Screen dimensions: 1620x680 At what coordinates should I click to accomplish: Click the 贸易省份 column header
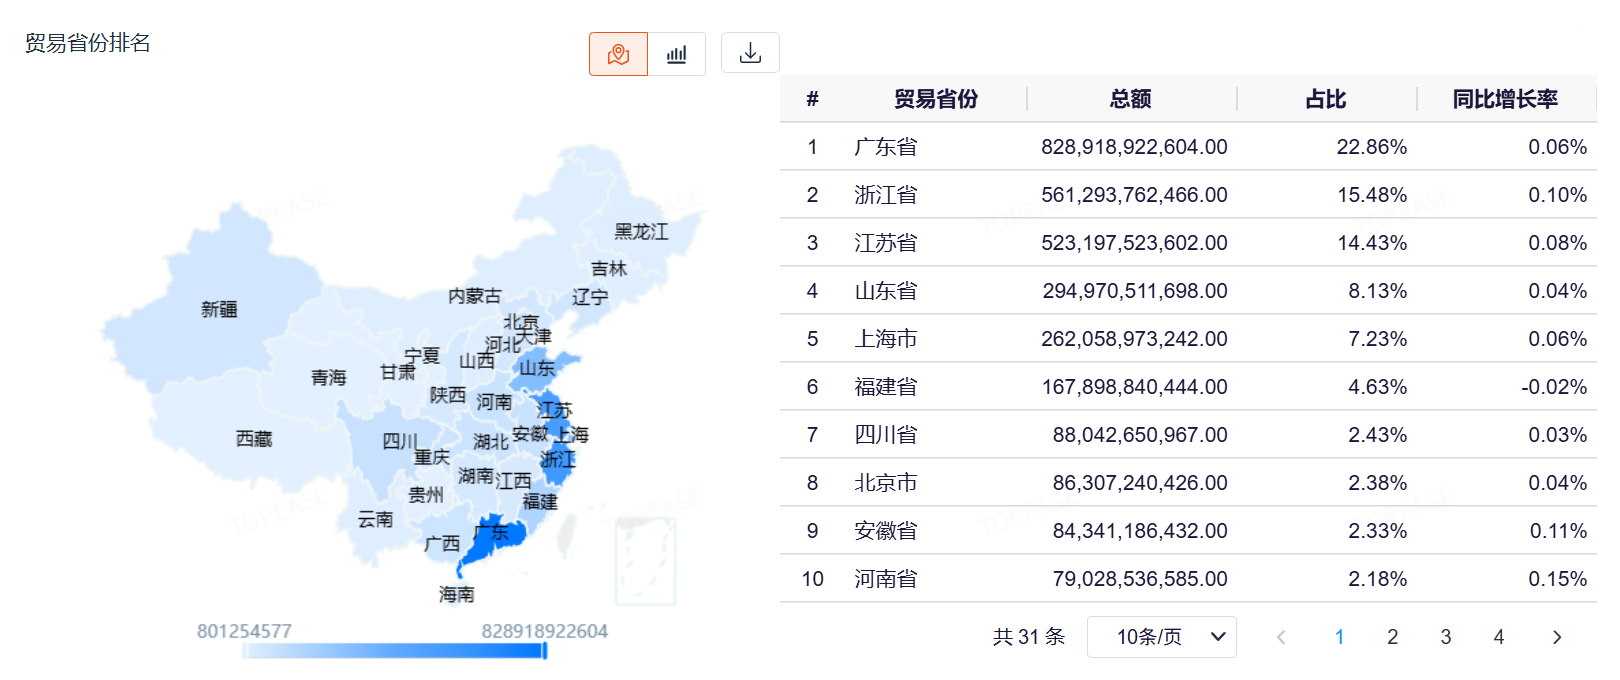936,99
